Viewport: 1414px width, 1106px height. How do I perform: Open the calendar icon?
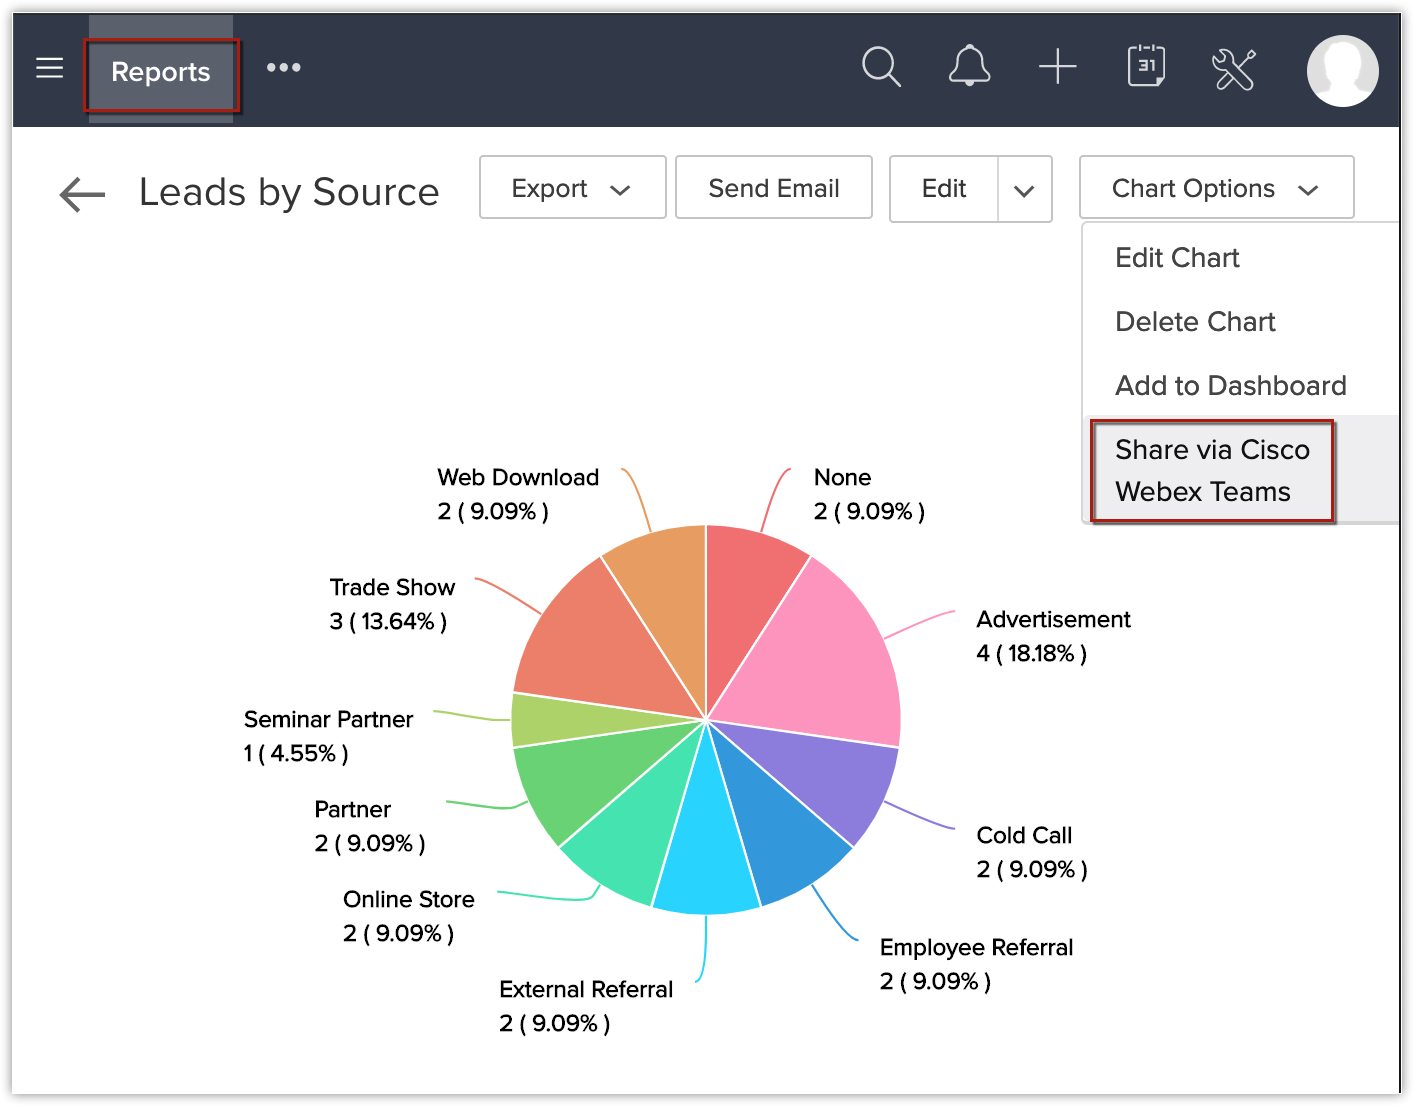(x=1146, y=67)
